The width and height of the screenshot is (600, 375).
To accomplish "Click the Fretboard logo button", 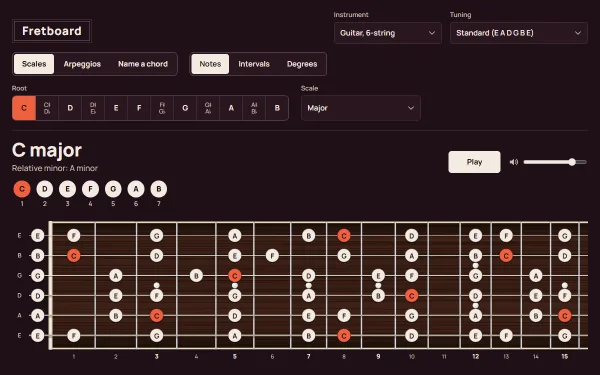I will [52, 31].
